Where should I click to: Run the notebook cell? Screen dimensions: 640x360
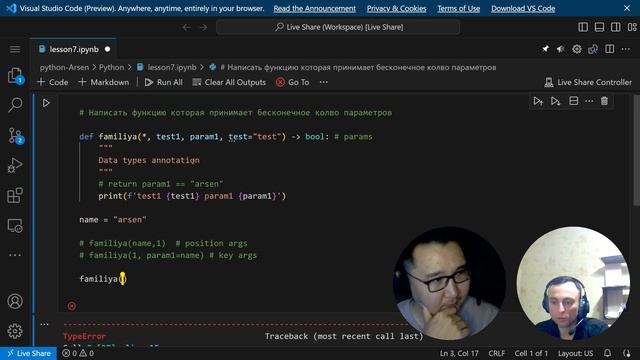click(x=46, y=103)
